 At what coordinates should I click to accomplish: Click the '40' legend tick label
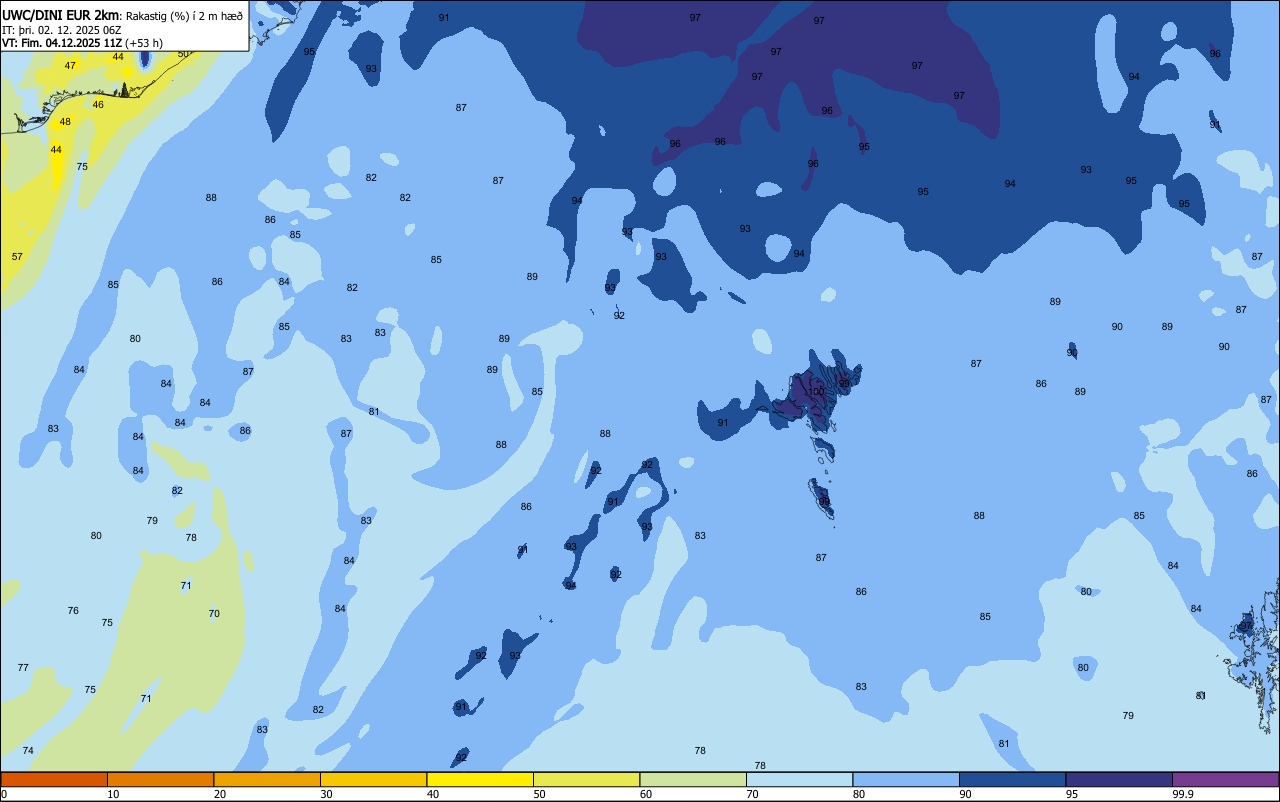click(x=433, y=794)
